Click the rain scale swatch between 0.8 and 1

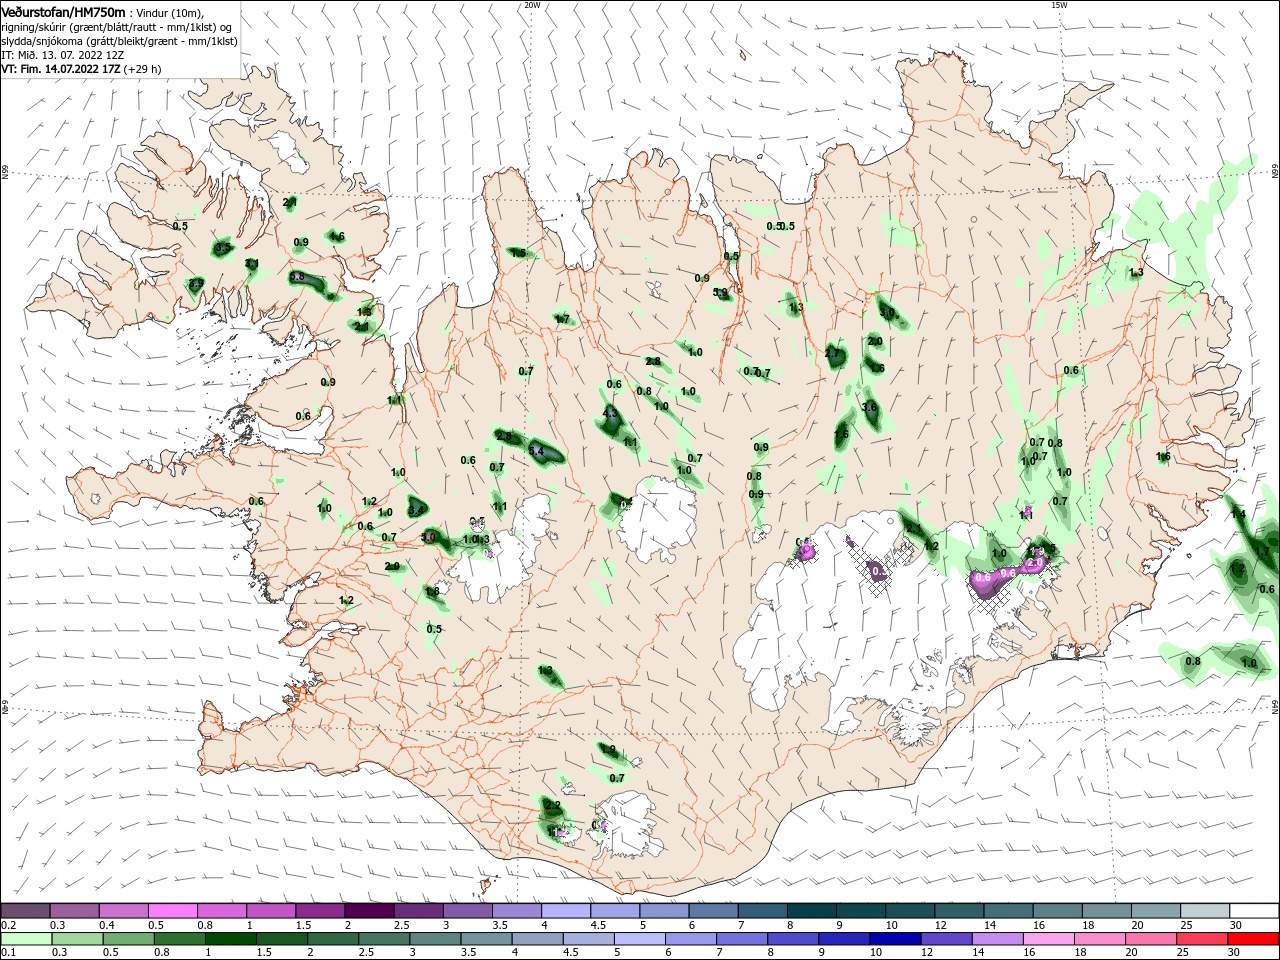coord(180,939)
